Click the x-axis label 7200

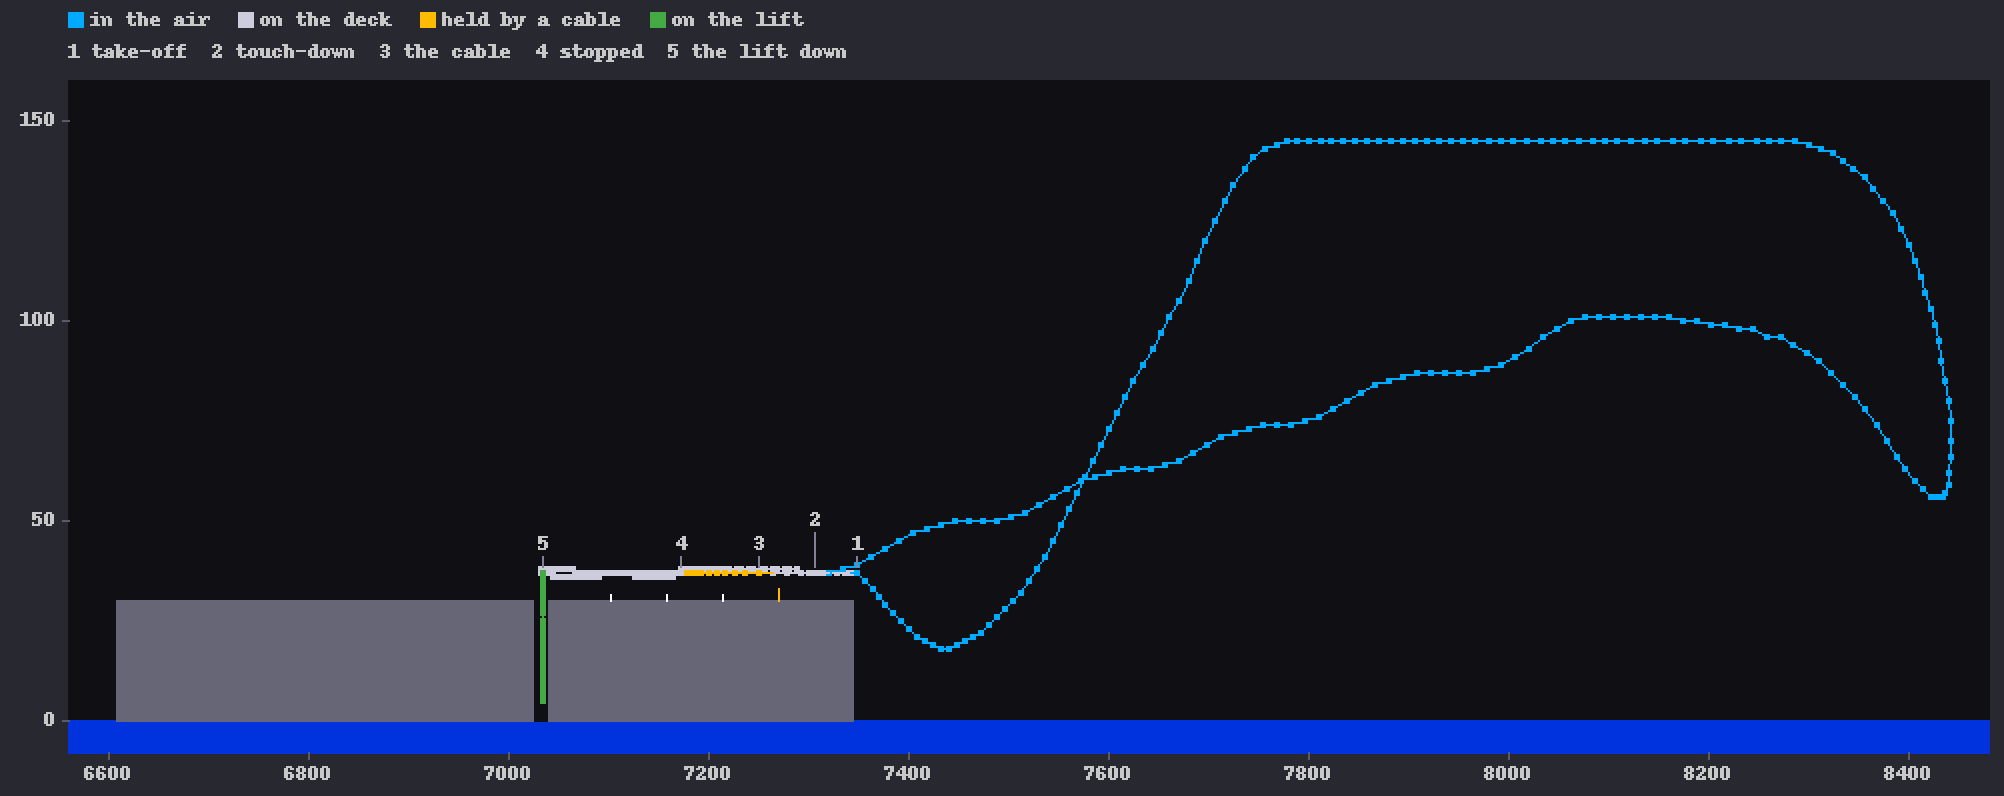click(707, 774)
